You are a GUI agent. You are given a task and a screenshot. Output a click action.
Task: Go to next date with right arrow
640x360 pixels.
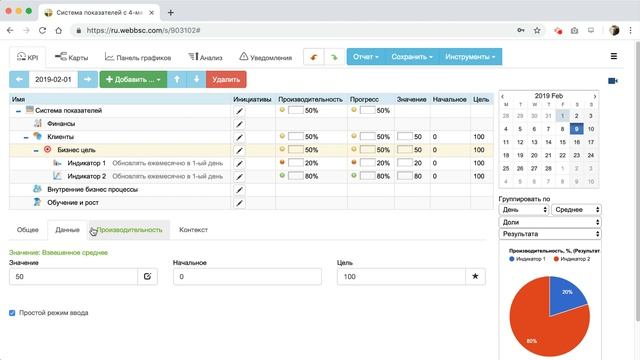(x=87, y=79)
